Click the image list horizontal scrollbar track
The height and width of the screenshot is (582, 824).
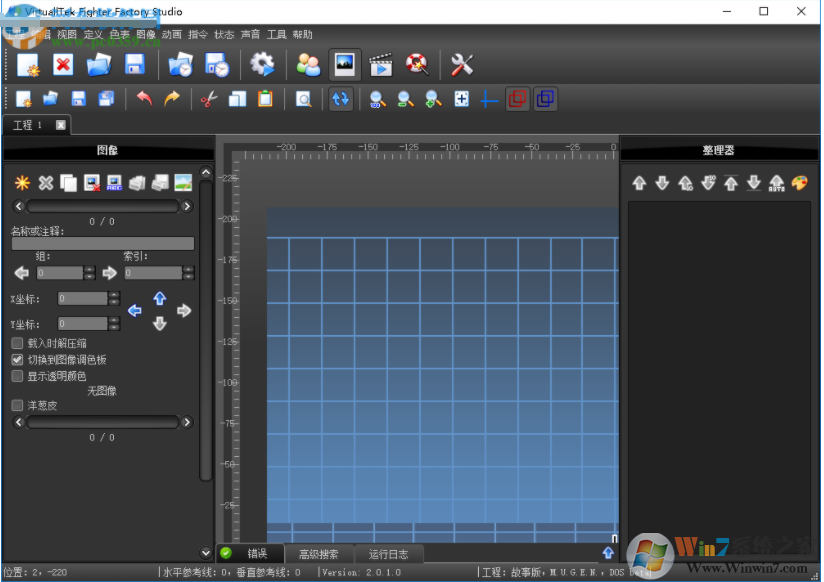[102, 206]
